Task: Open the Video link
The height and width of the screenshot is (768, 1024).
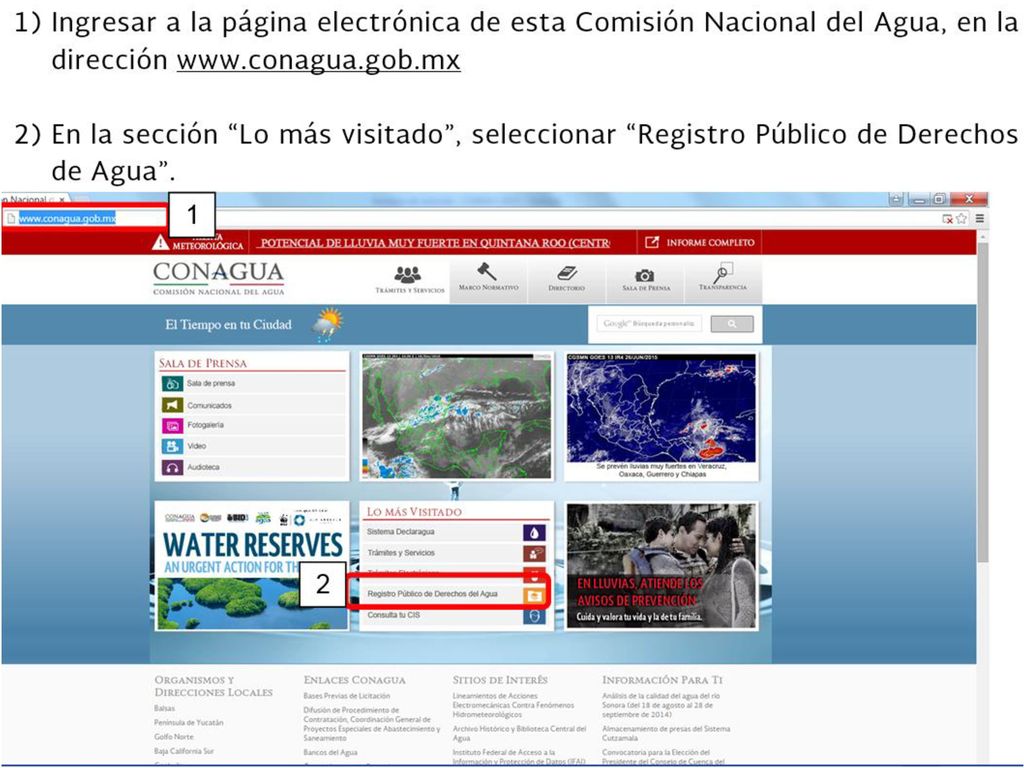Action: click(x=197, y=446)
